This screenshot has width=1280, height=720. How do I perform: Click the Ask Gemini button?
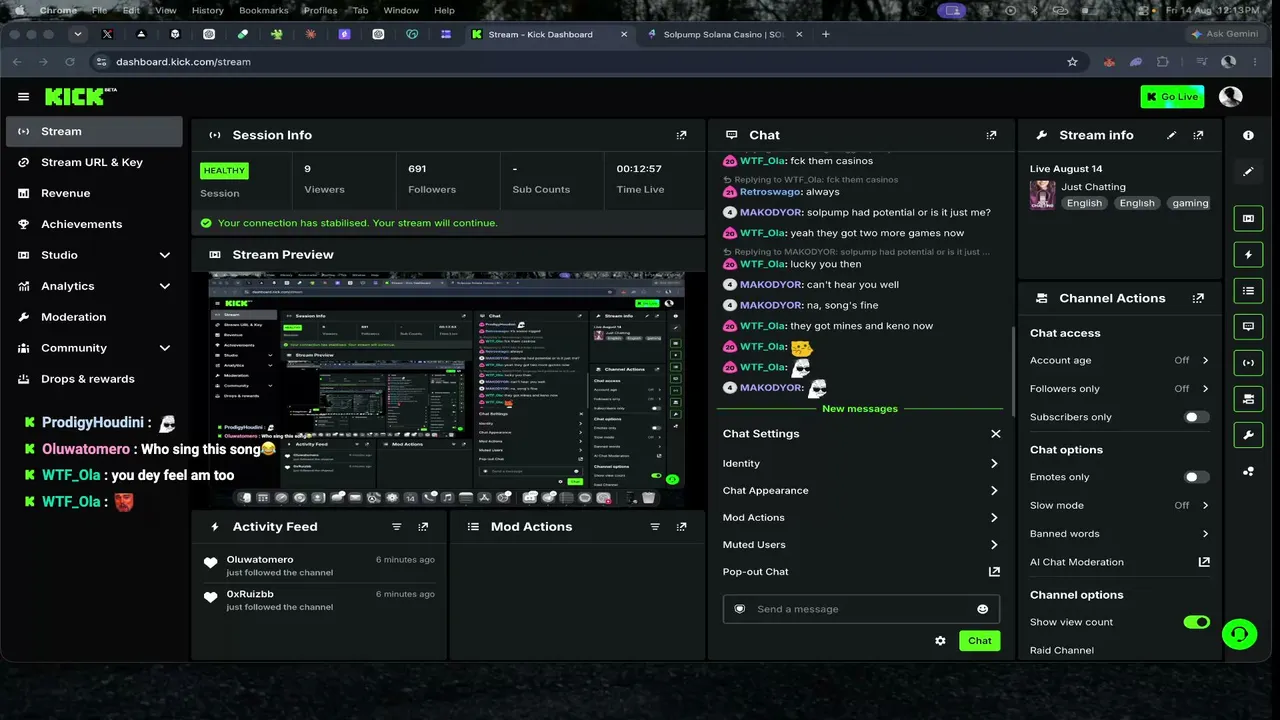1224,34
